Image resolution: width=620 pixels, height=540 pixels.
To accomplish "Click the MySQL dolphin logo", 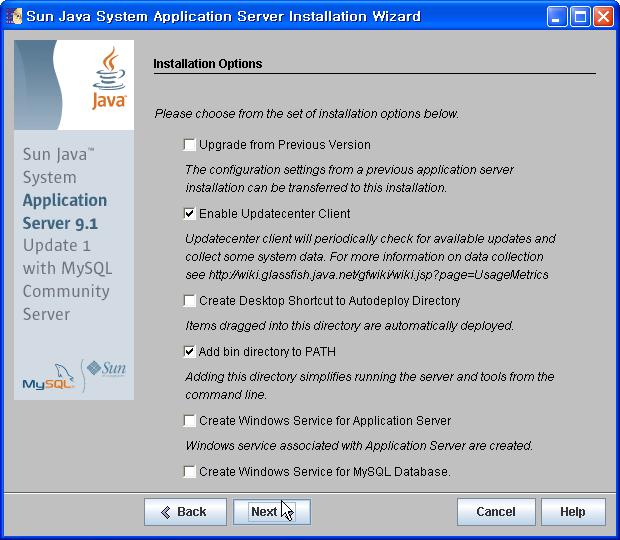I will point(49,377).
